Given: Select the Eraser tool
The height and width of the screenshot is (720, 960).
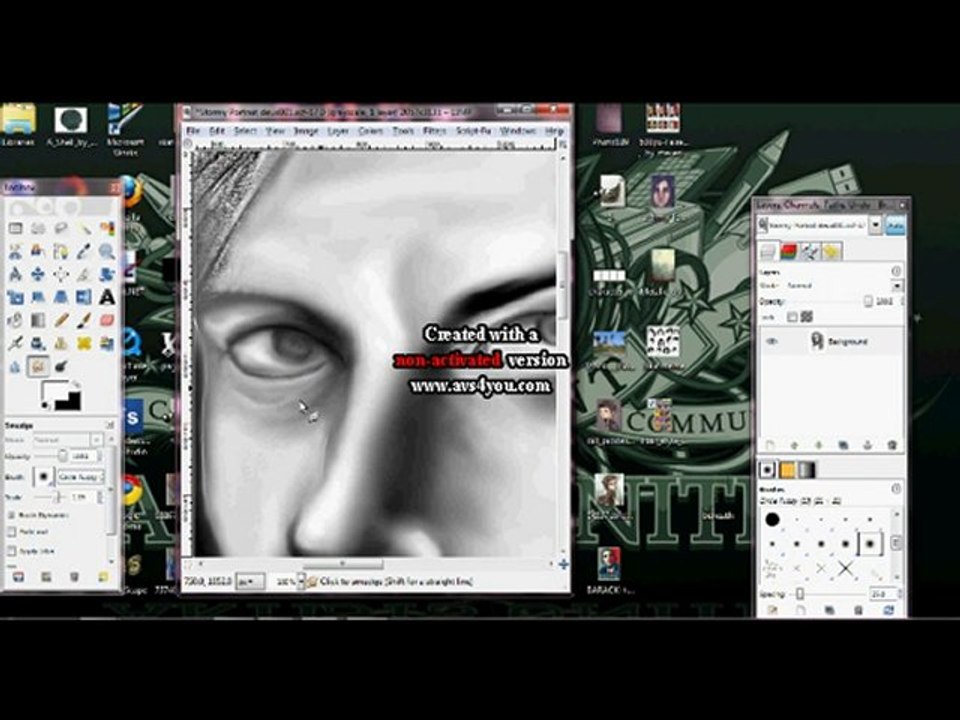Looking at the screenshot, I should tap(108, 320).
